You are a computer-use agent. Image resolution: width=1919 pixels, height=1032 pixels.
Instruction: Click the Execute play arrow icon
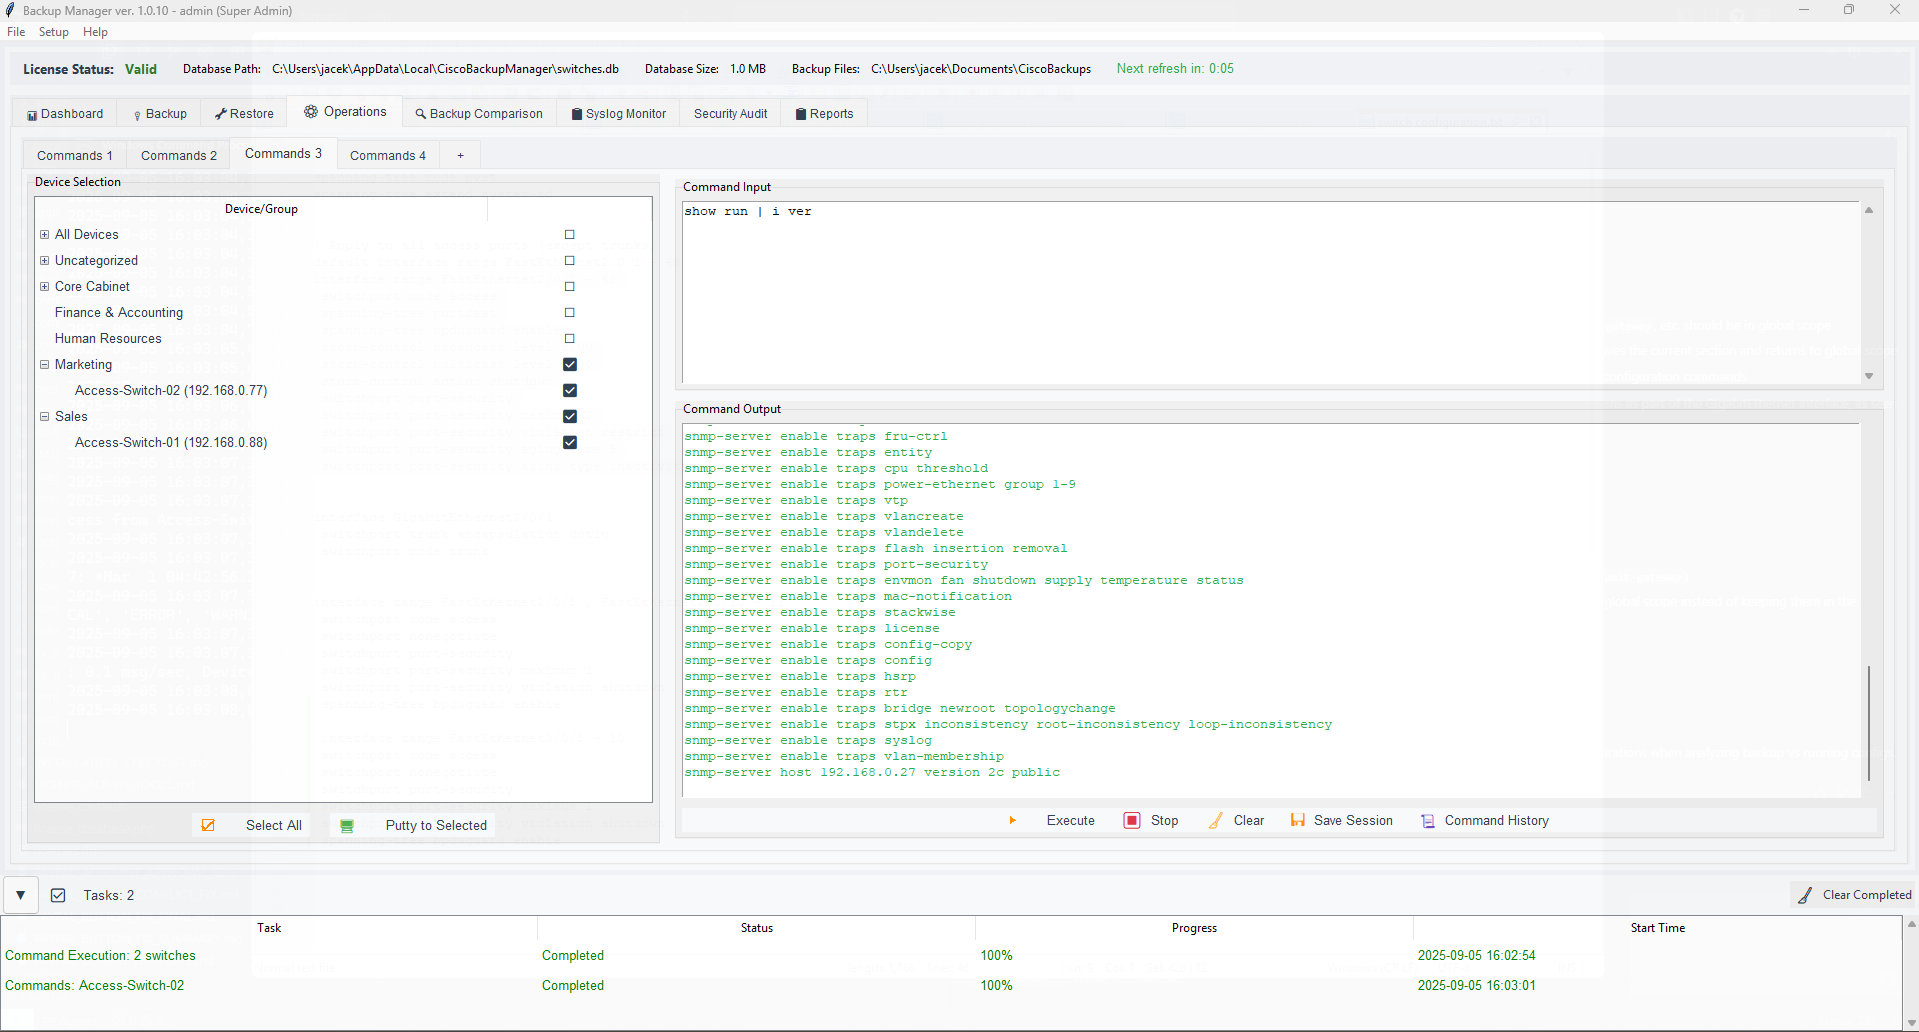pos(1012,820)
